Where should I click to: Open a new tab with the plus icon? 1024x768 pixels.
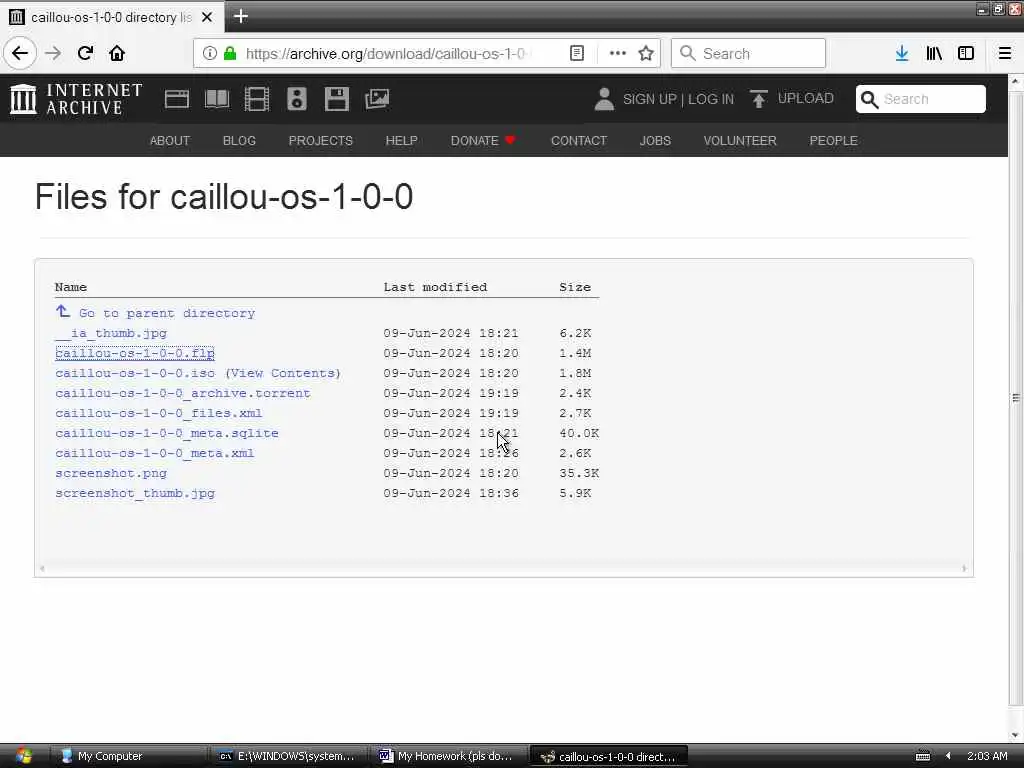tap(240, 16)
